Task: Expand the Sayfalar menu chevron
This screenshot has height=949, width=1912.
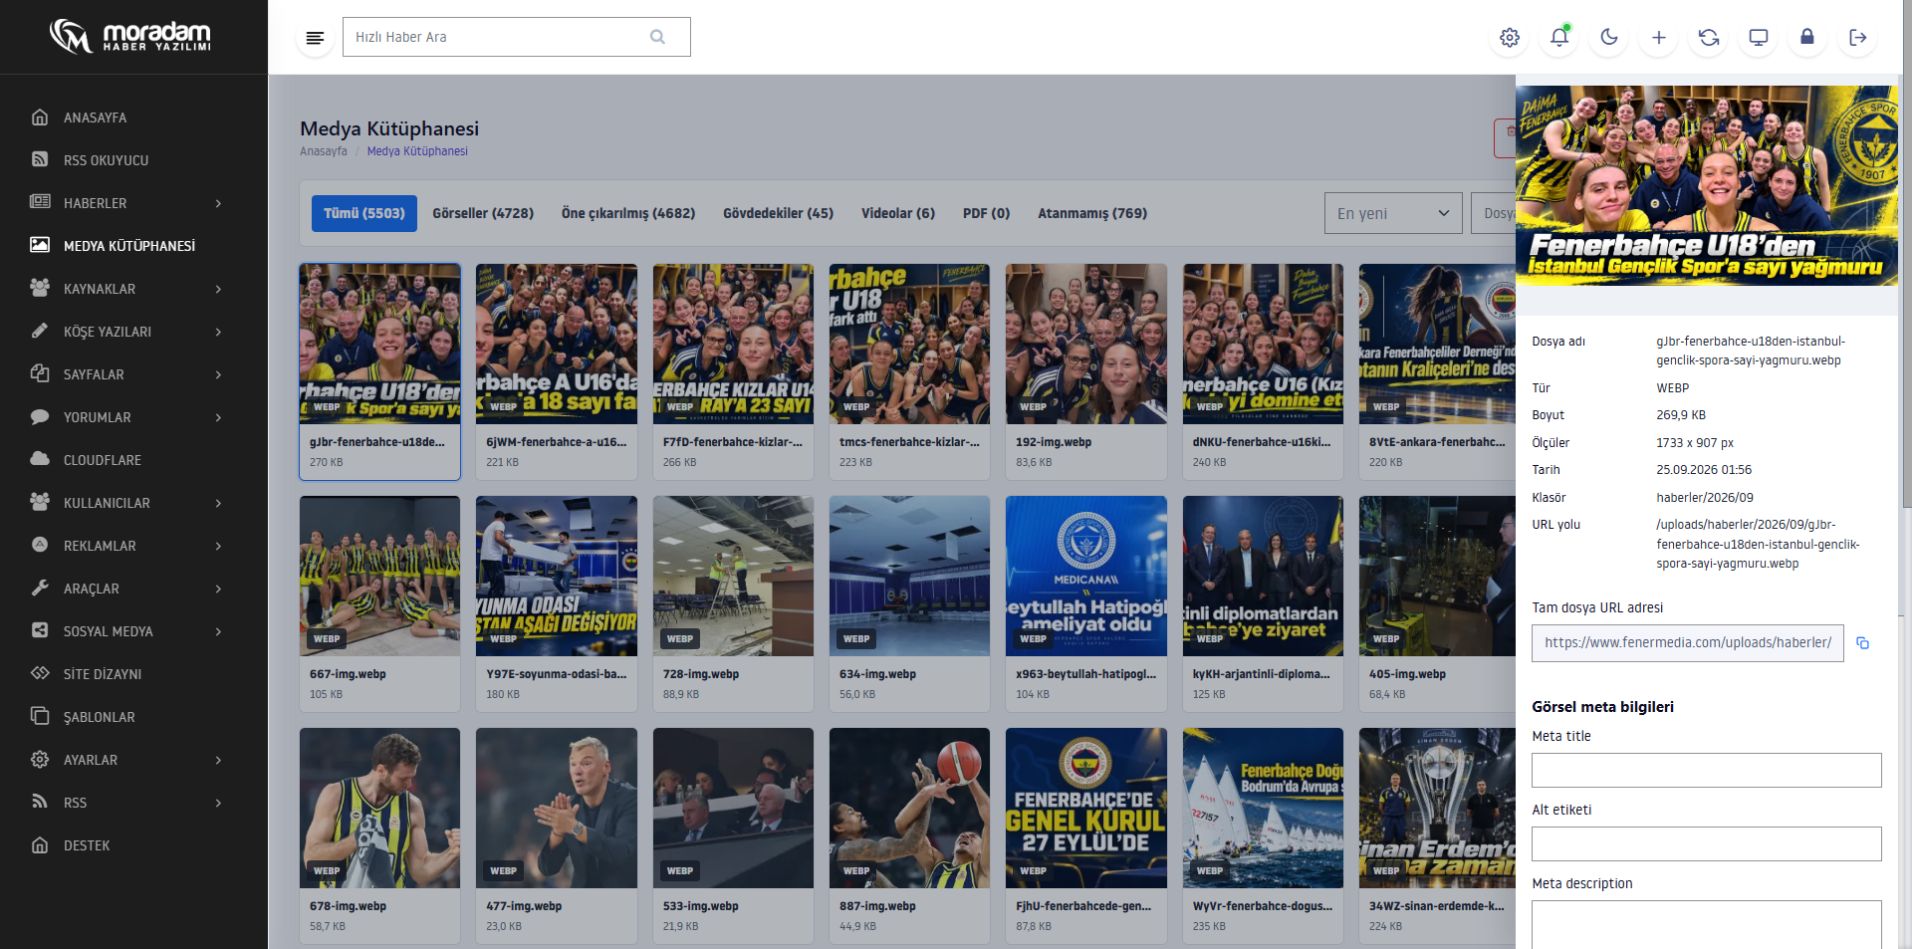Action: point(218,375)
